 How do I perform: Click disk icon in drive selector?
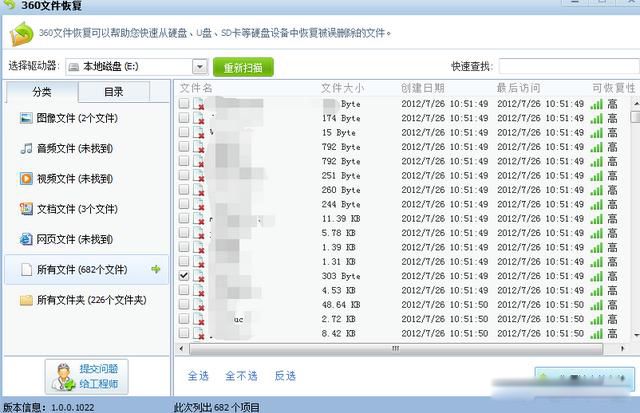coord(74,67)
